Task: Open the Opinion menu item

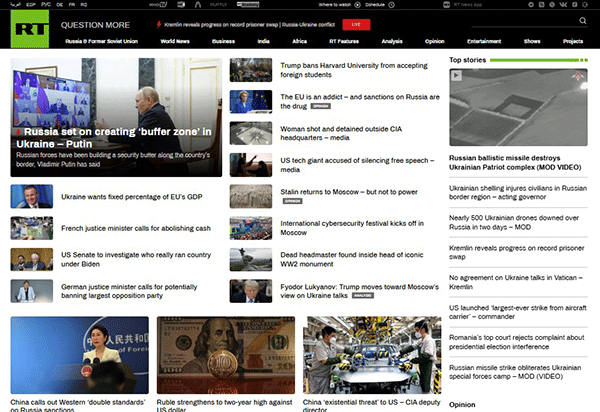Action: click(x=435, y=41)
